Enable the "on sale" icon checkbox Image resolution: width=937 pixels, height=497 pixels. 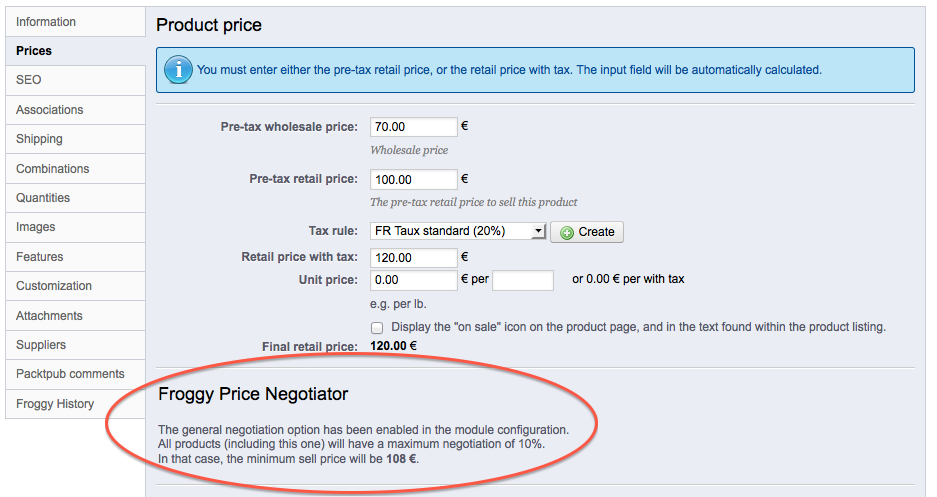click(377, 327)
